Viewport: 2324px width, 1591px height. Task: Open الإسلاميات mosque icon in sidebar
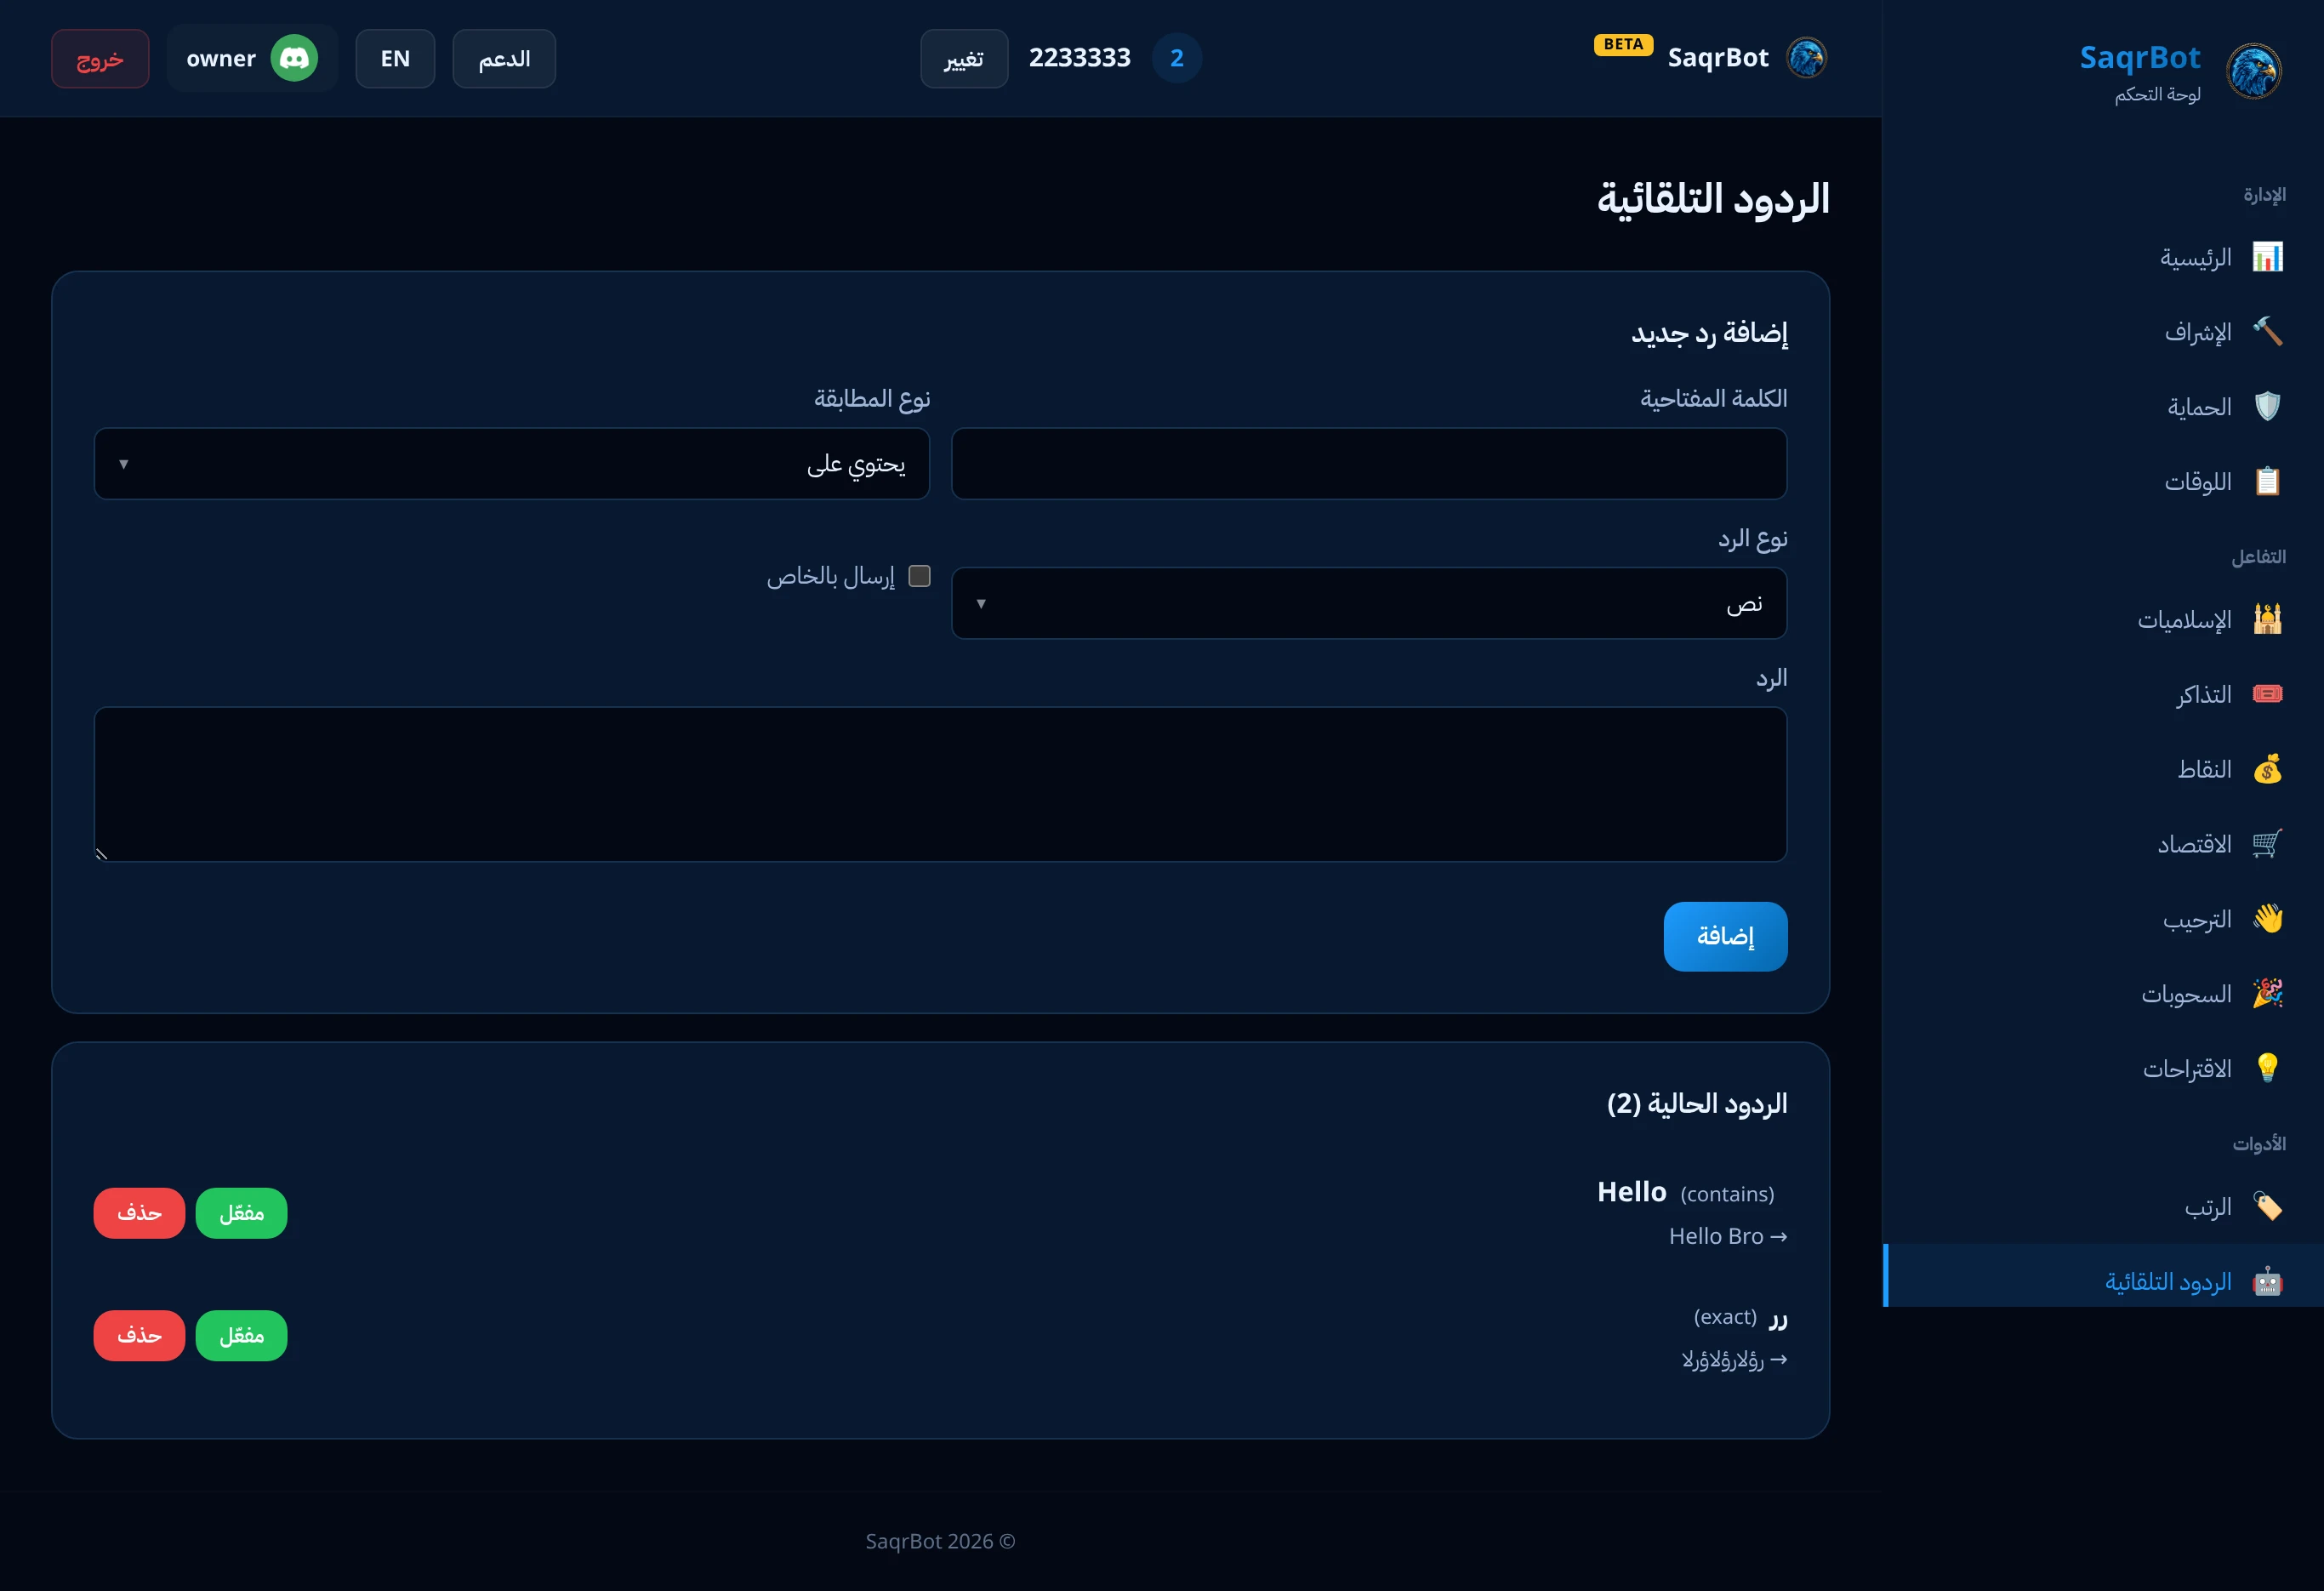[x=2266, y=619]
